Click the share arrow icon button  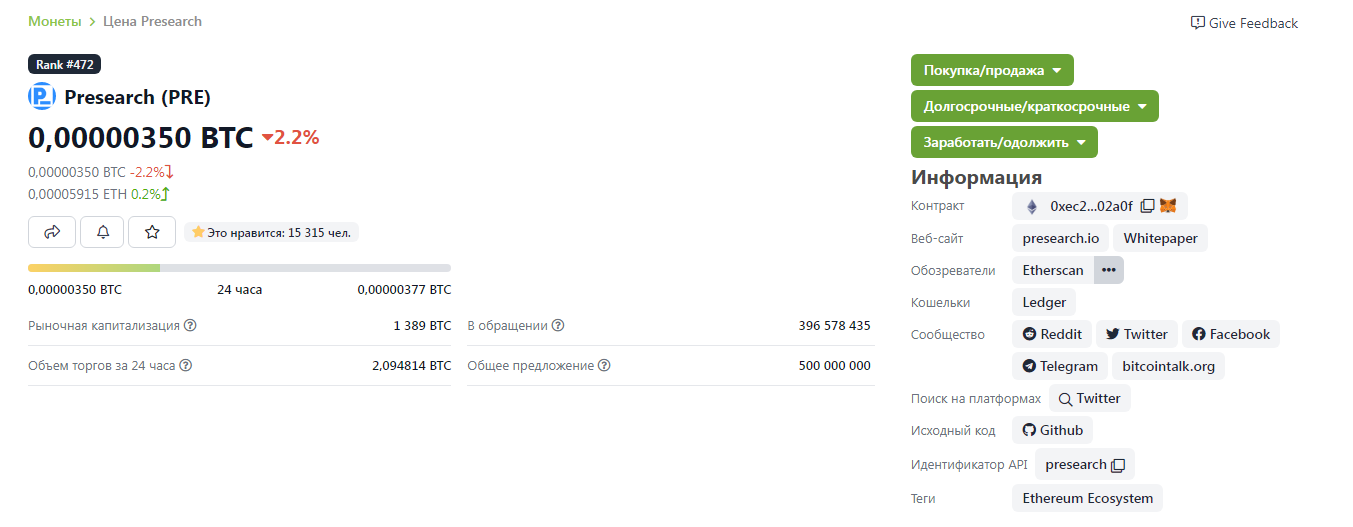[53, 232]
